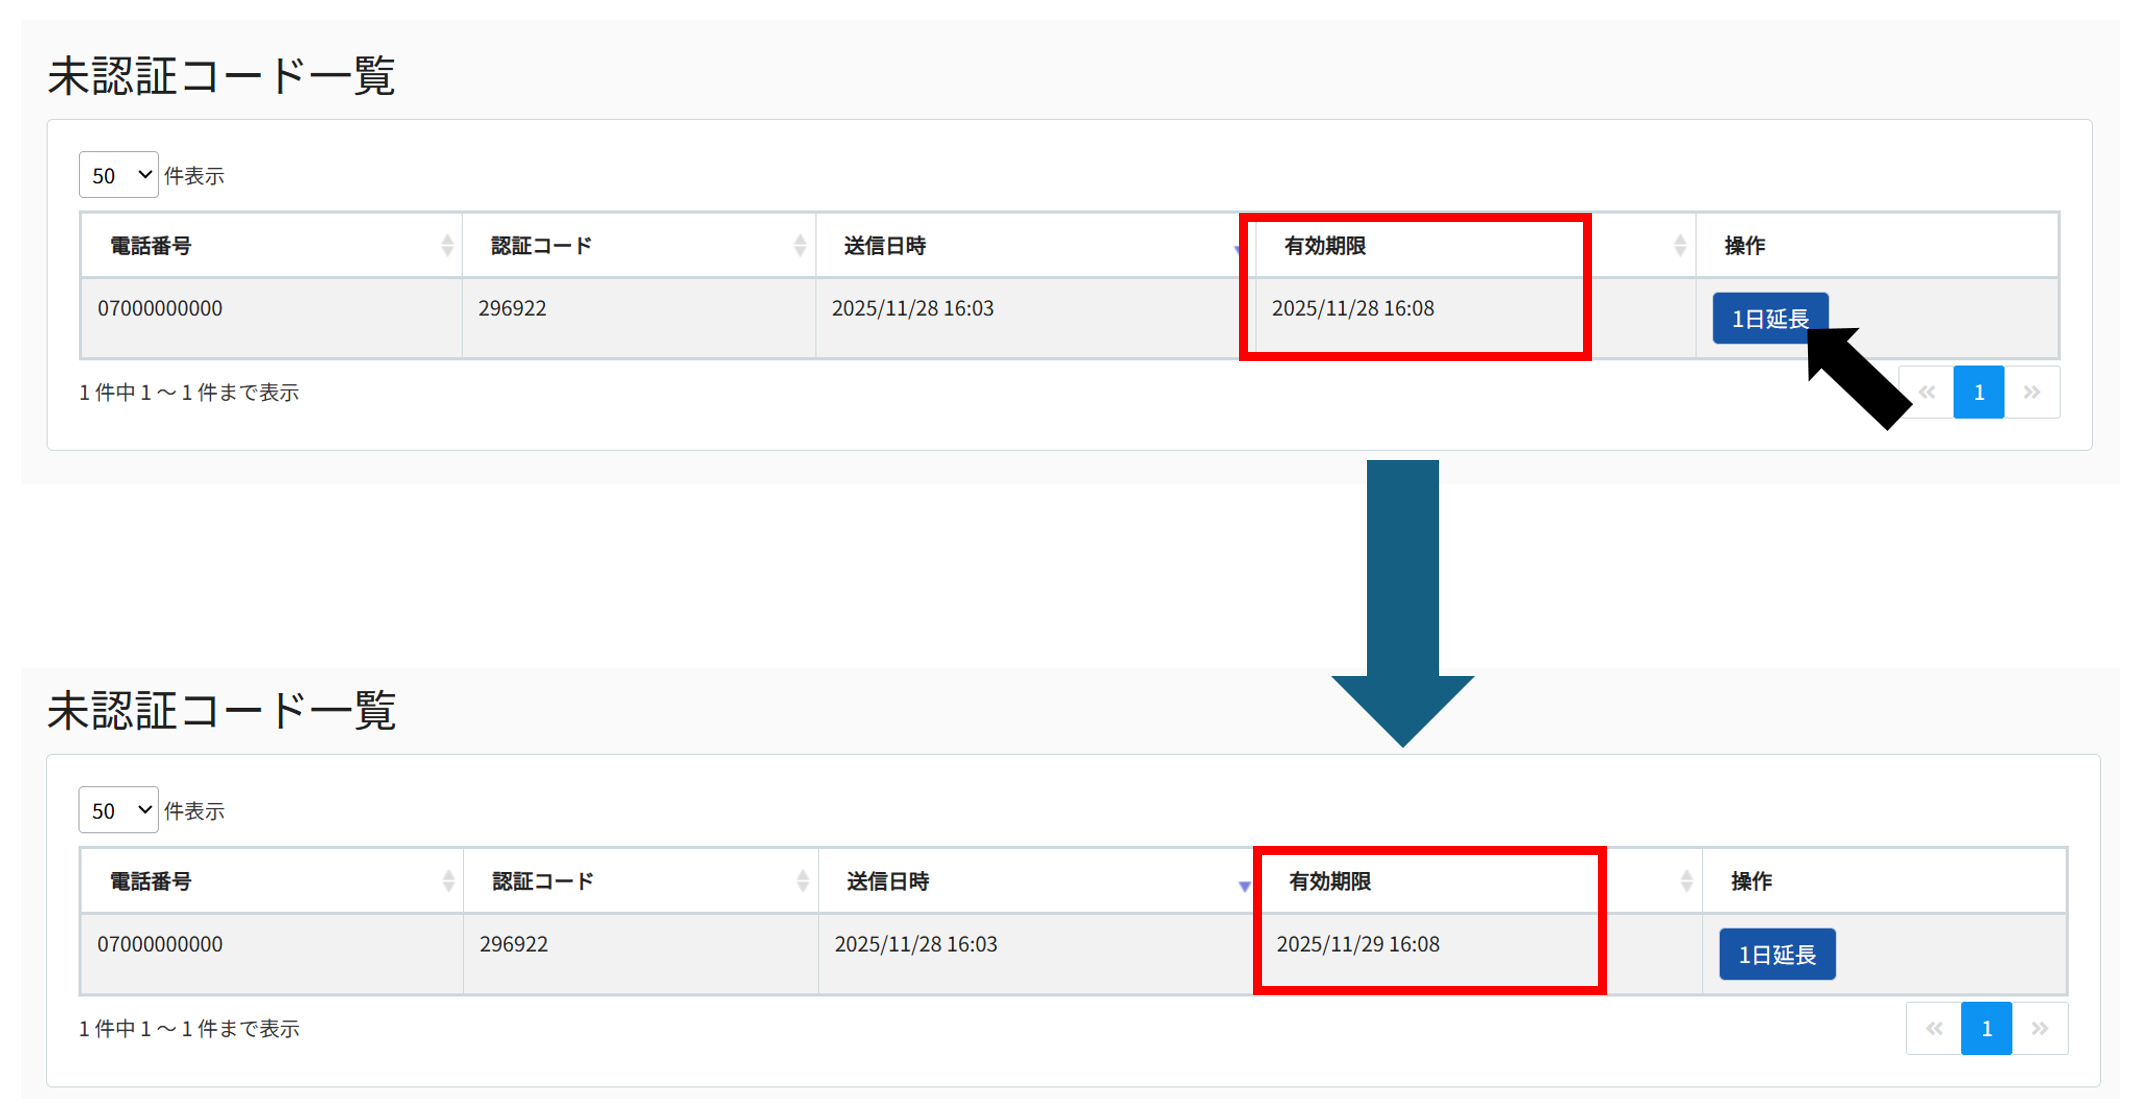Screen dimensions: 2144x1112
Task: Select page 1 in lower pagination
Action: pyautogui.click(x=1986, y=1028)
